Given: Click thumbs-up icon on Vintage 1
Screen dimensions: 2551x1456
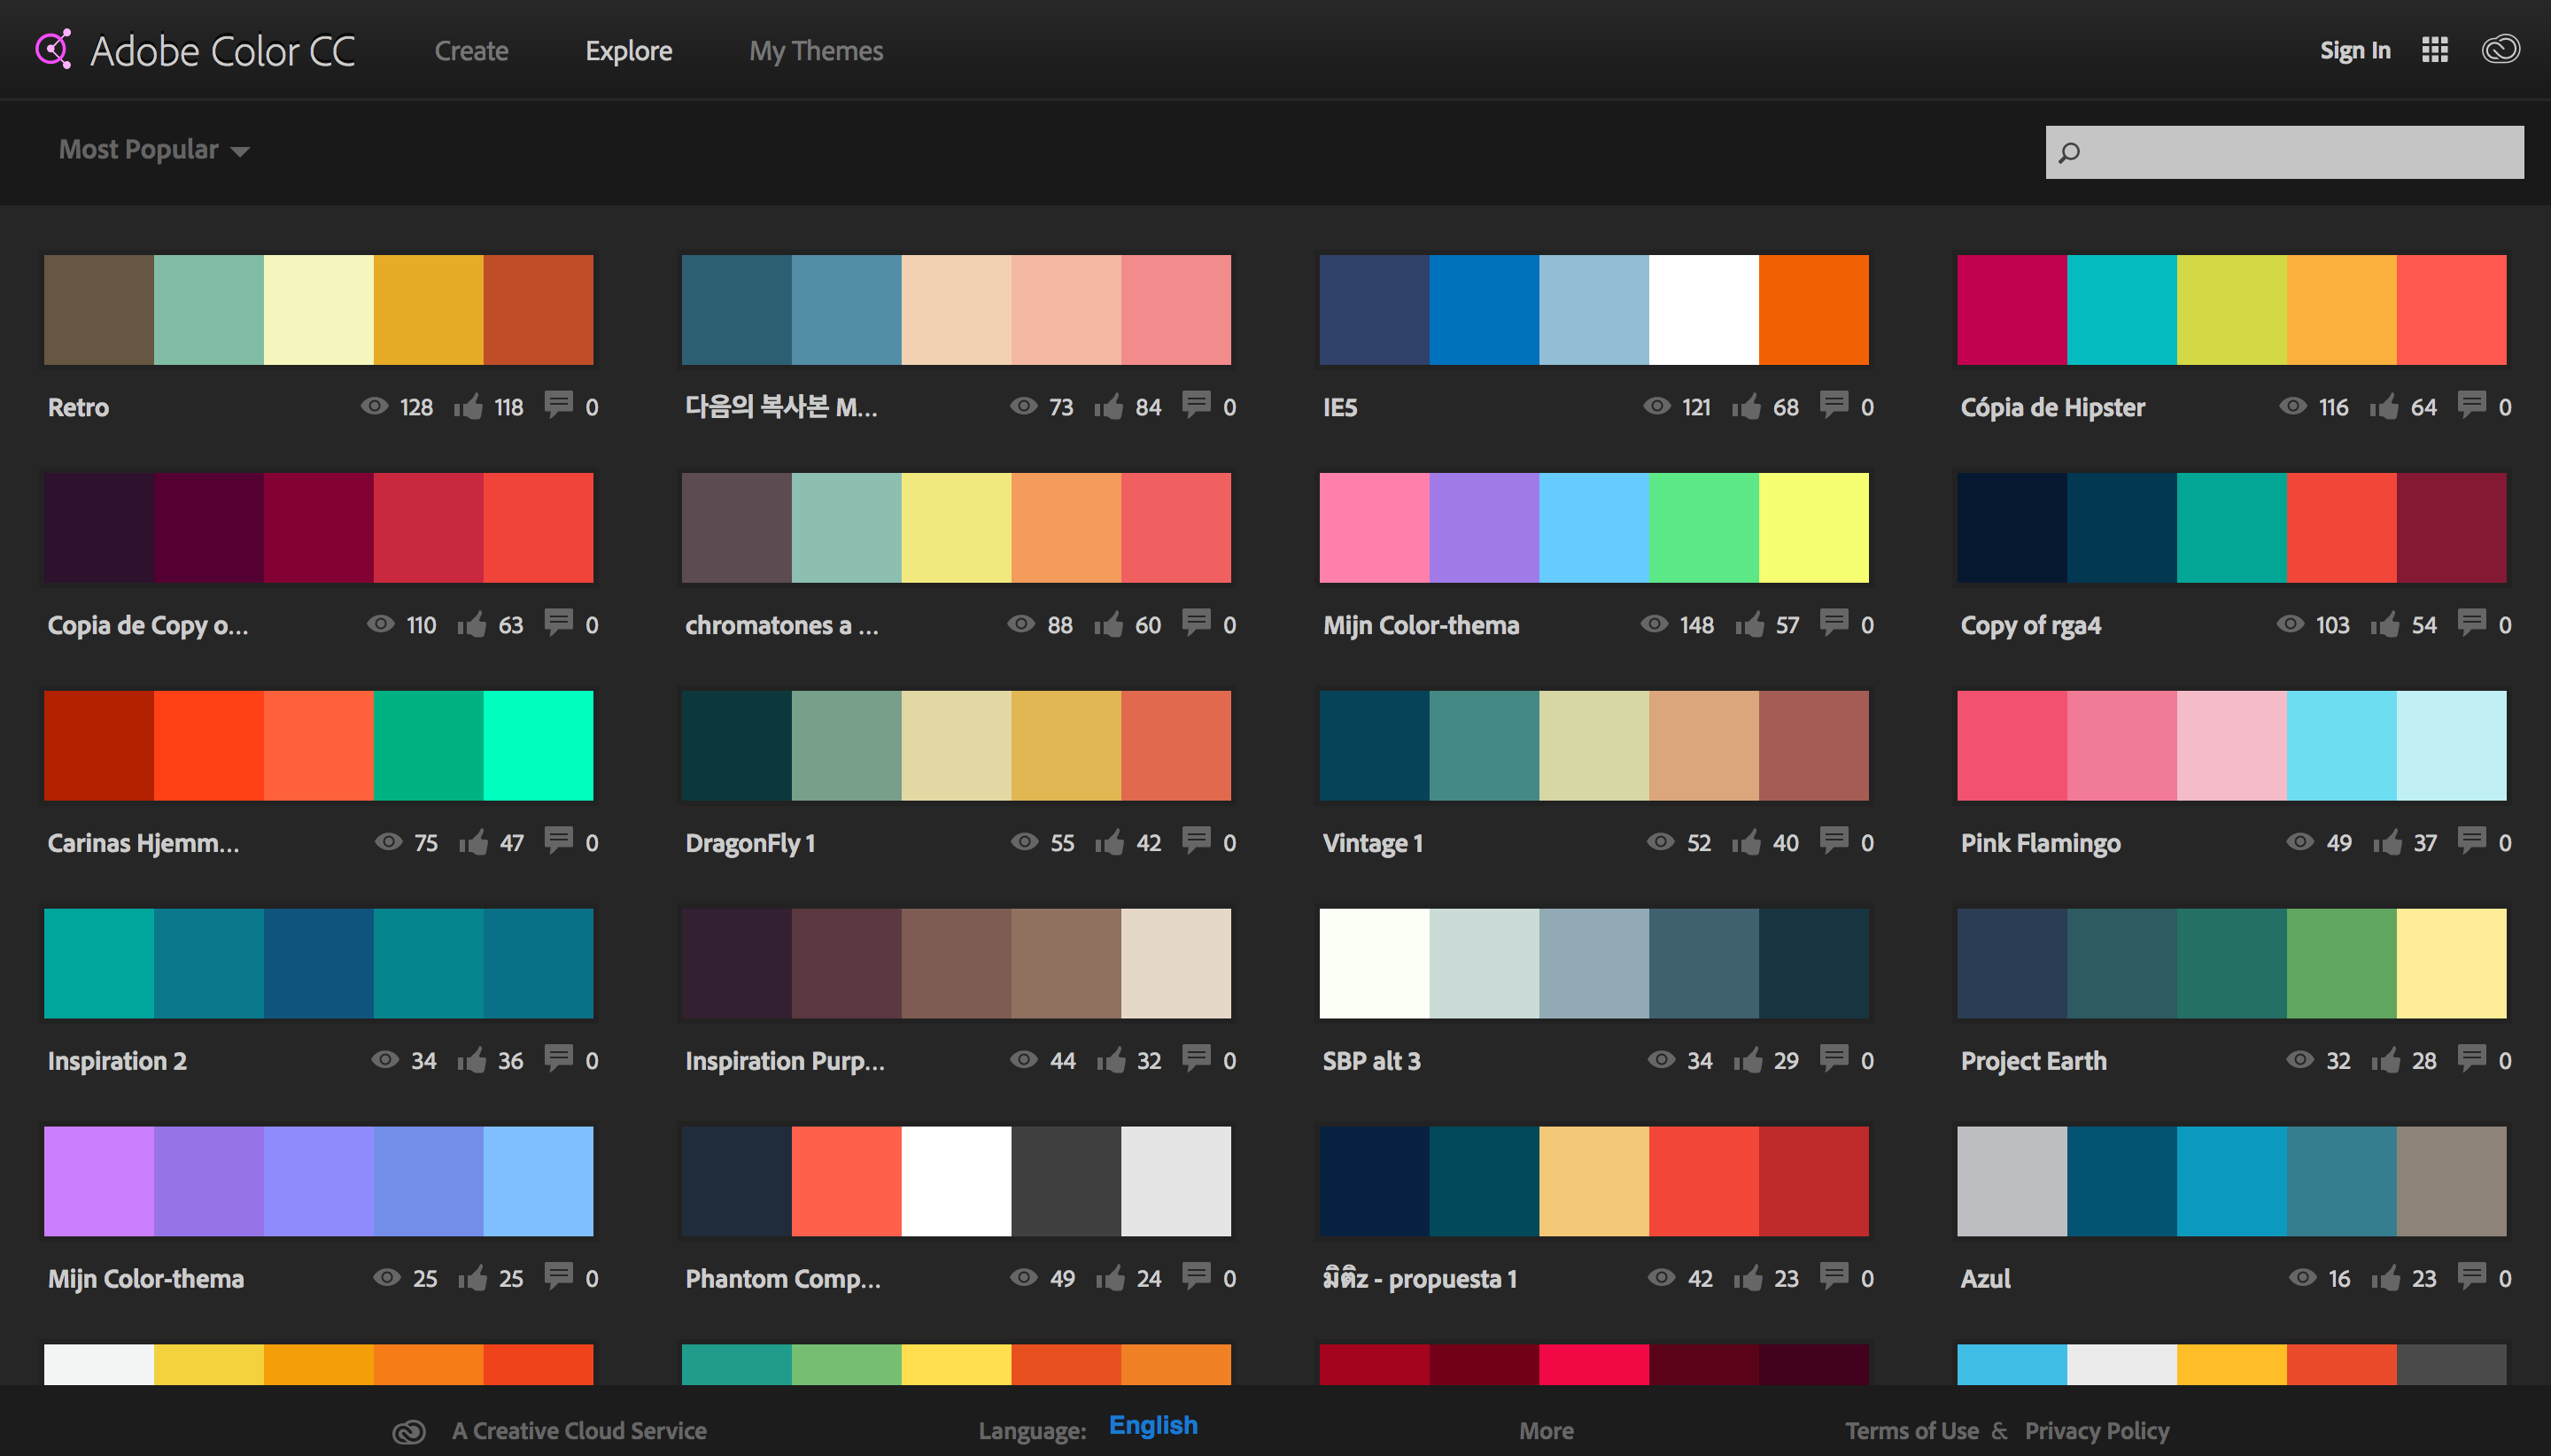Looking at the screenshot, I should (x=1746, y=842).
